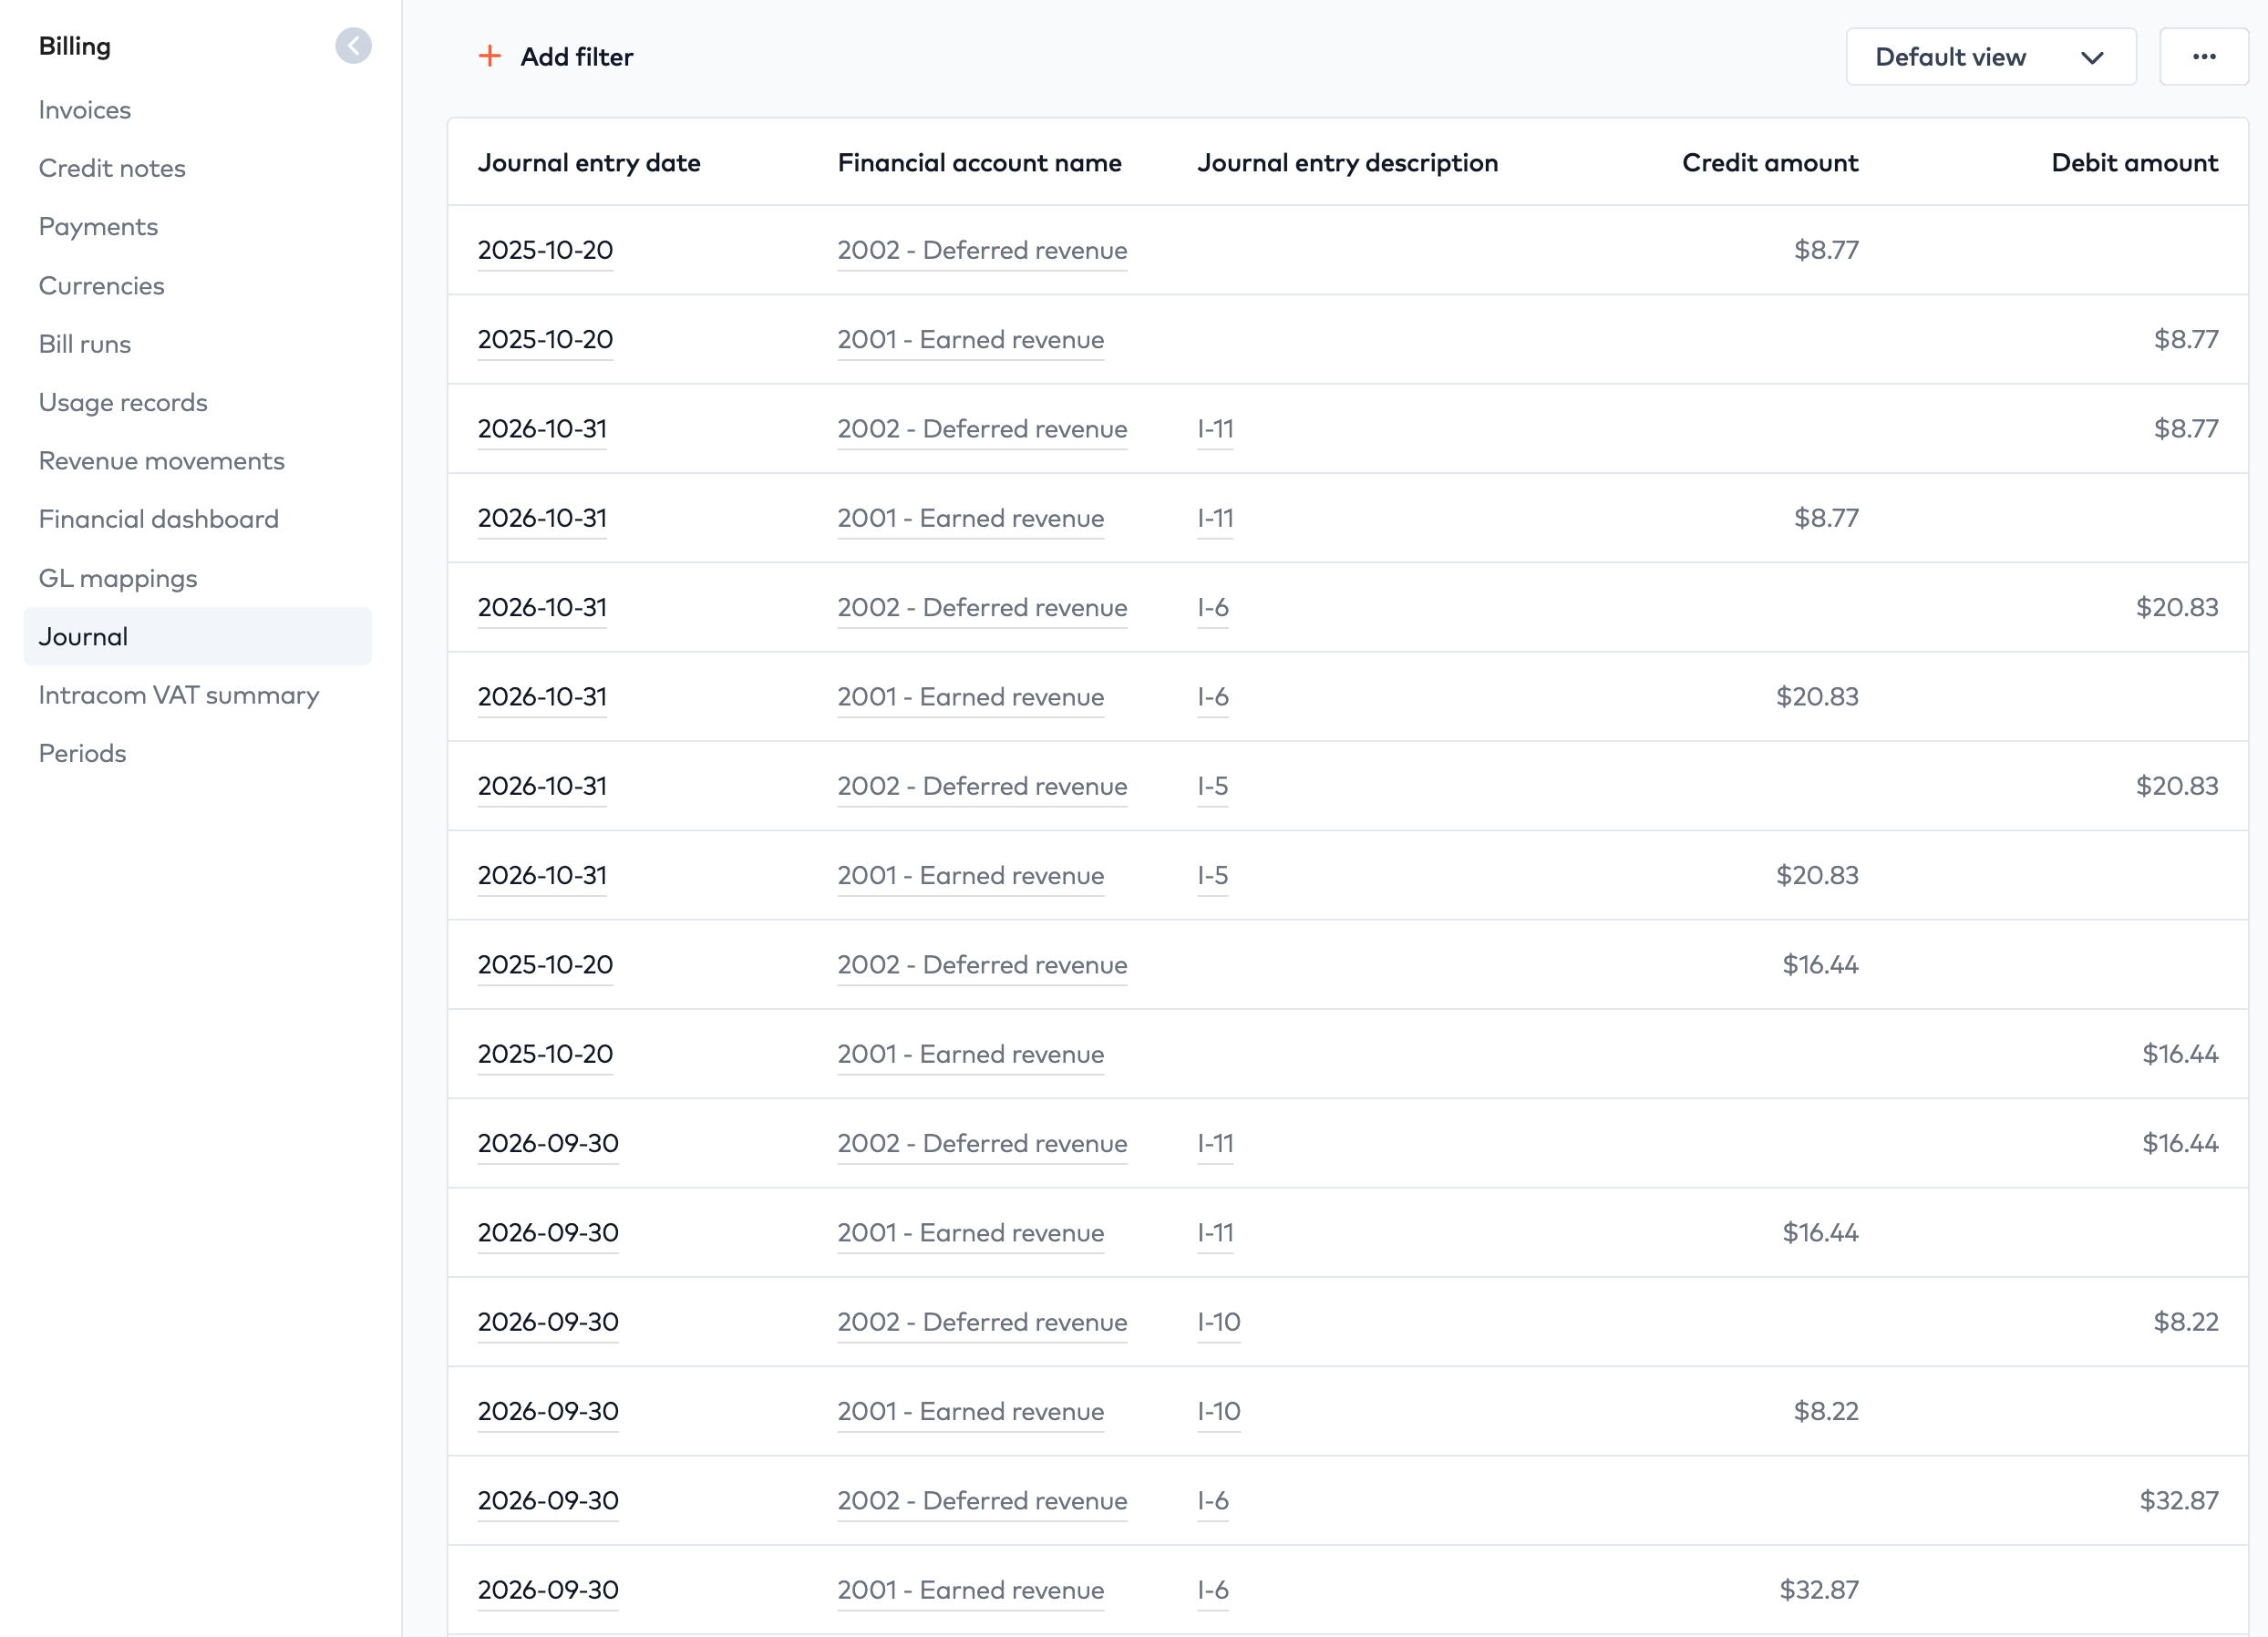The height and width of the screenshot is (1637, 2268).
Task: Go to Periods in the sidebar
Action: click(82, 753)
